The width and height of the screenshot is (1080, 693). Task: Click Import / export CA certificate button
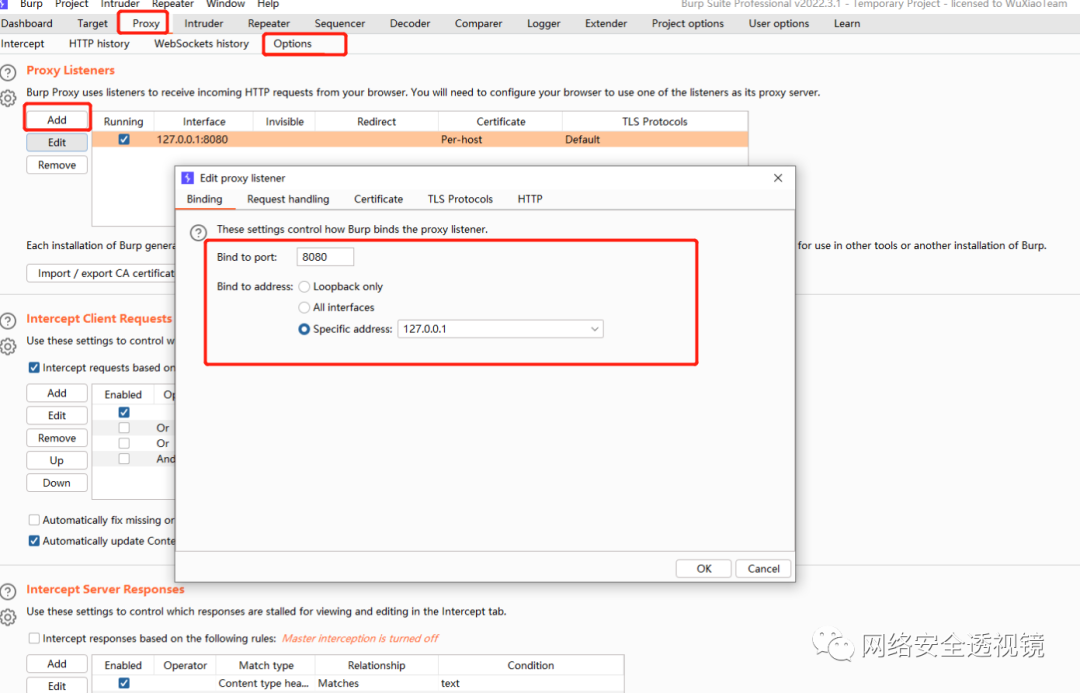[x=101, y=273]
